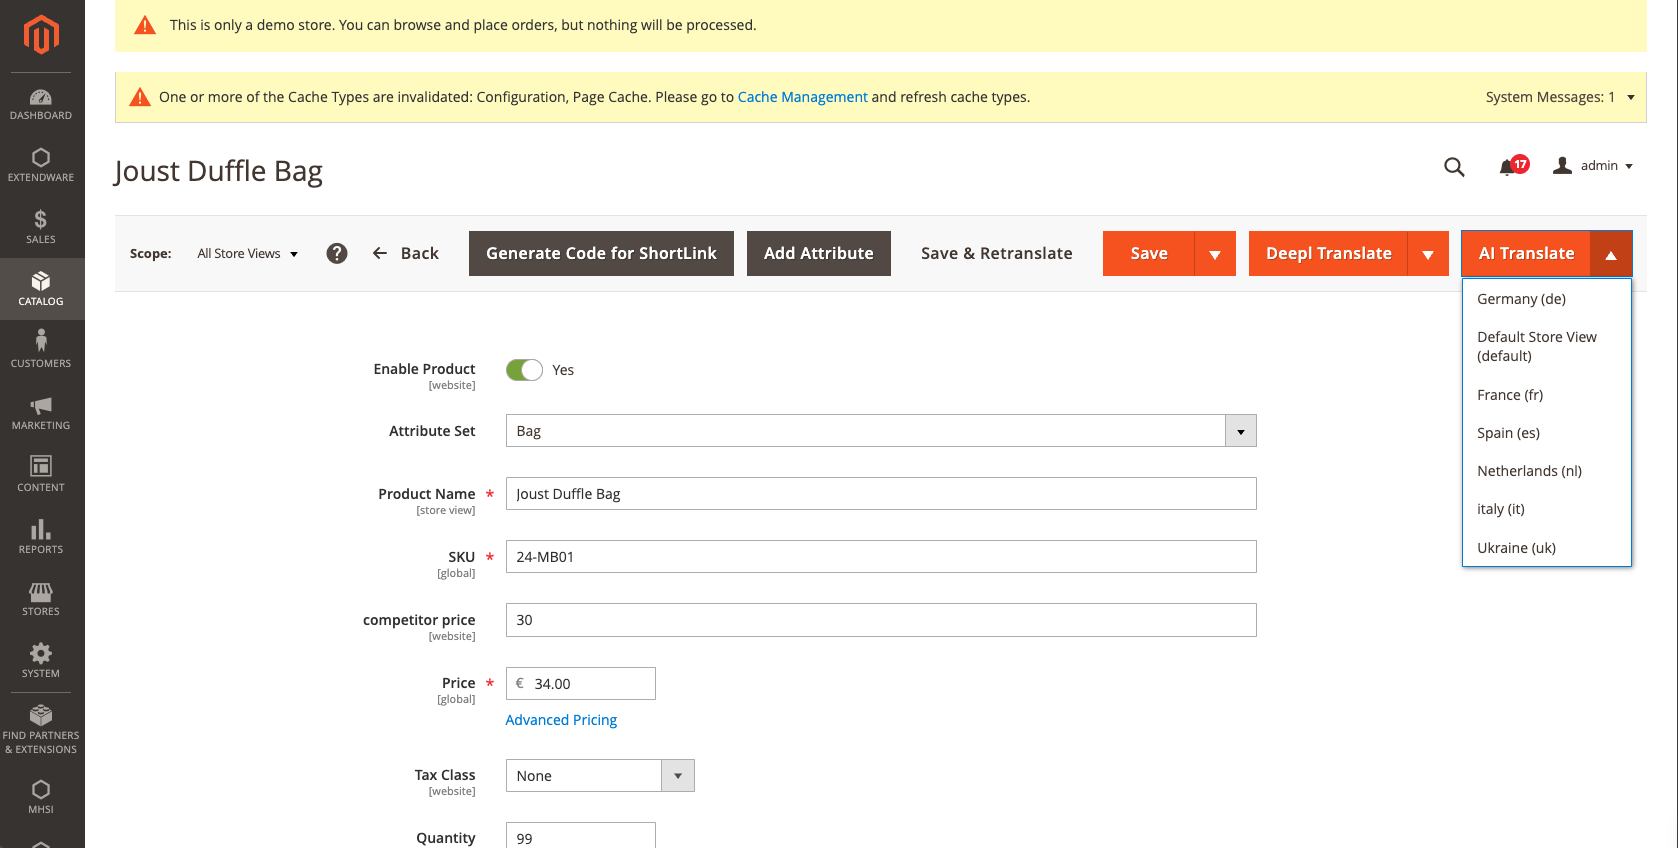This screenshot has height=848, width=1678.
Task: Open the Tax Class dropdown
Action: tap(677, 776)
